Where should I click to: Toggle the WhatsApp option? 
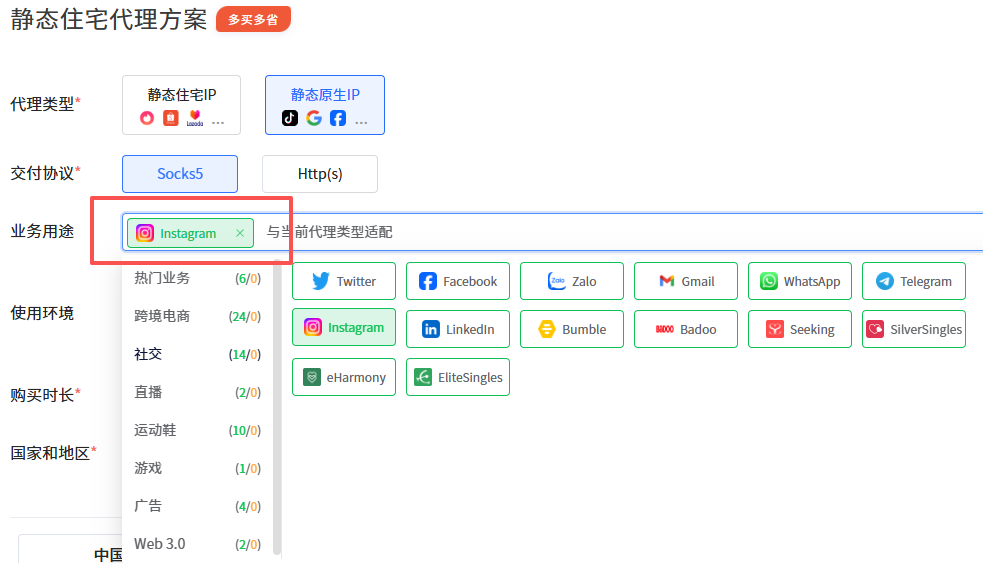coord(800,281)
